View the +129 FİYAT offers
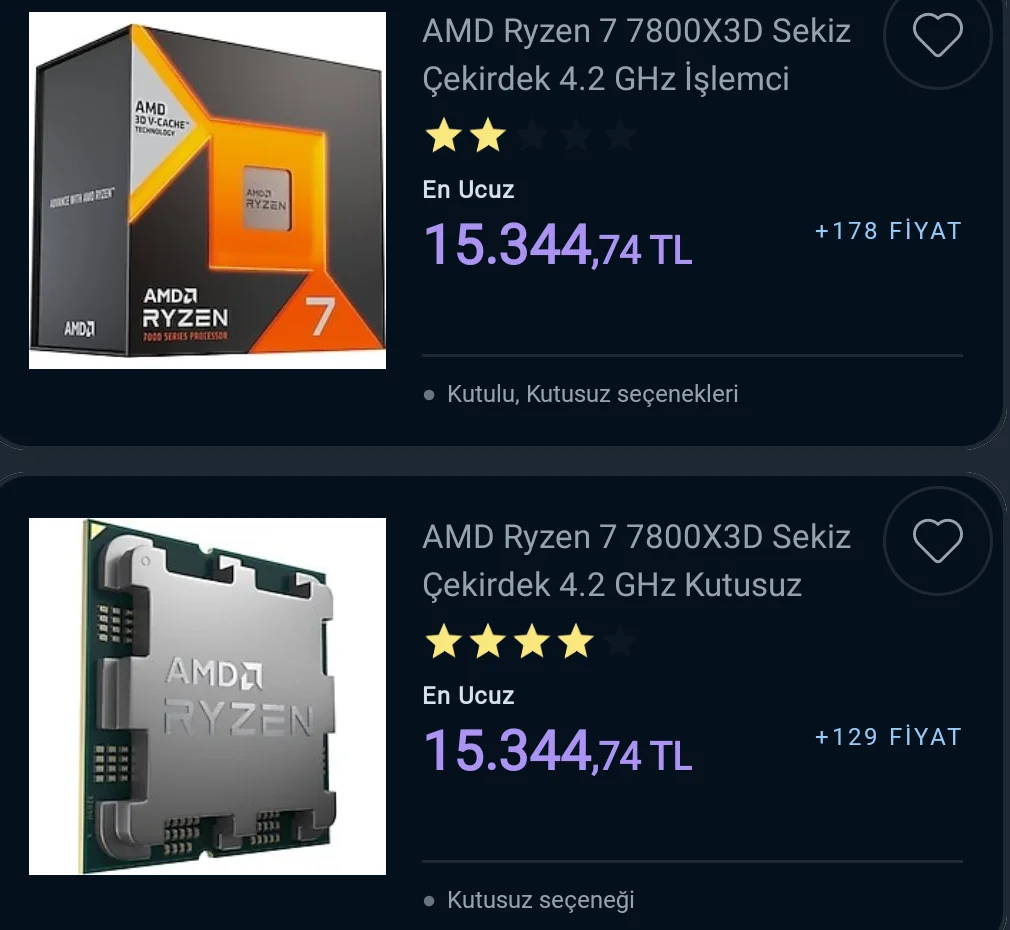 click(888, 737)
